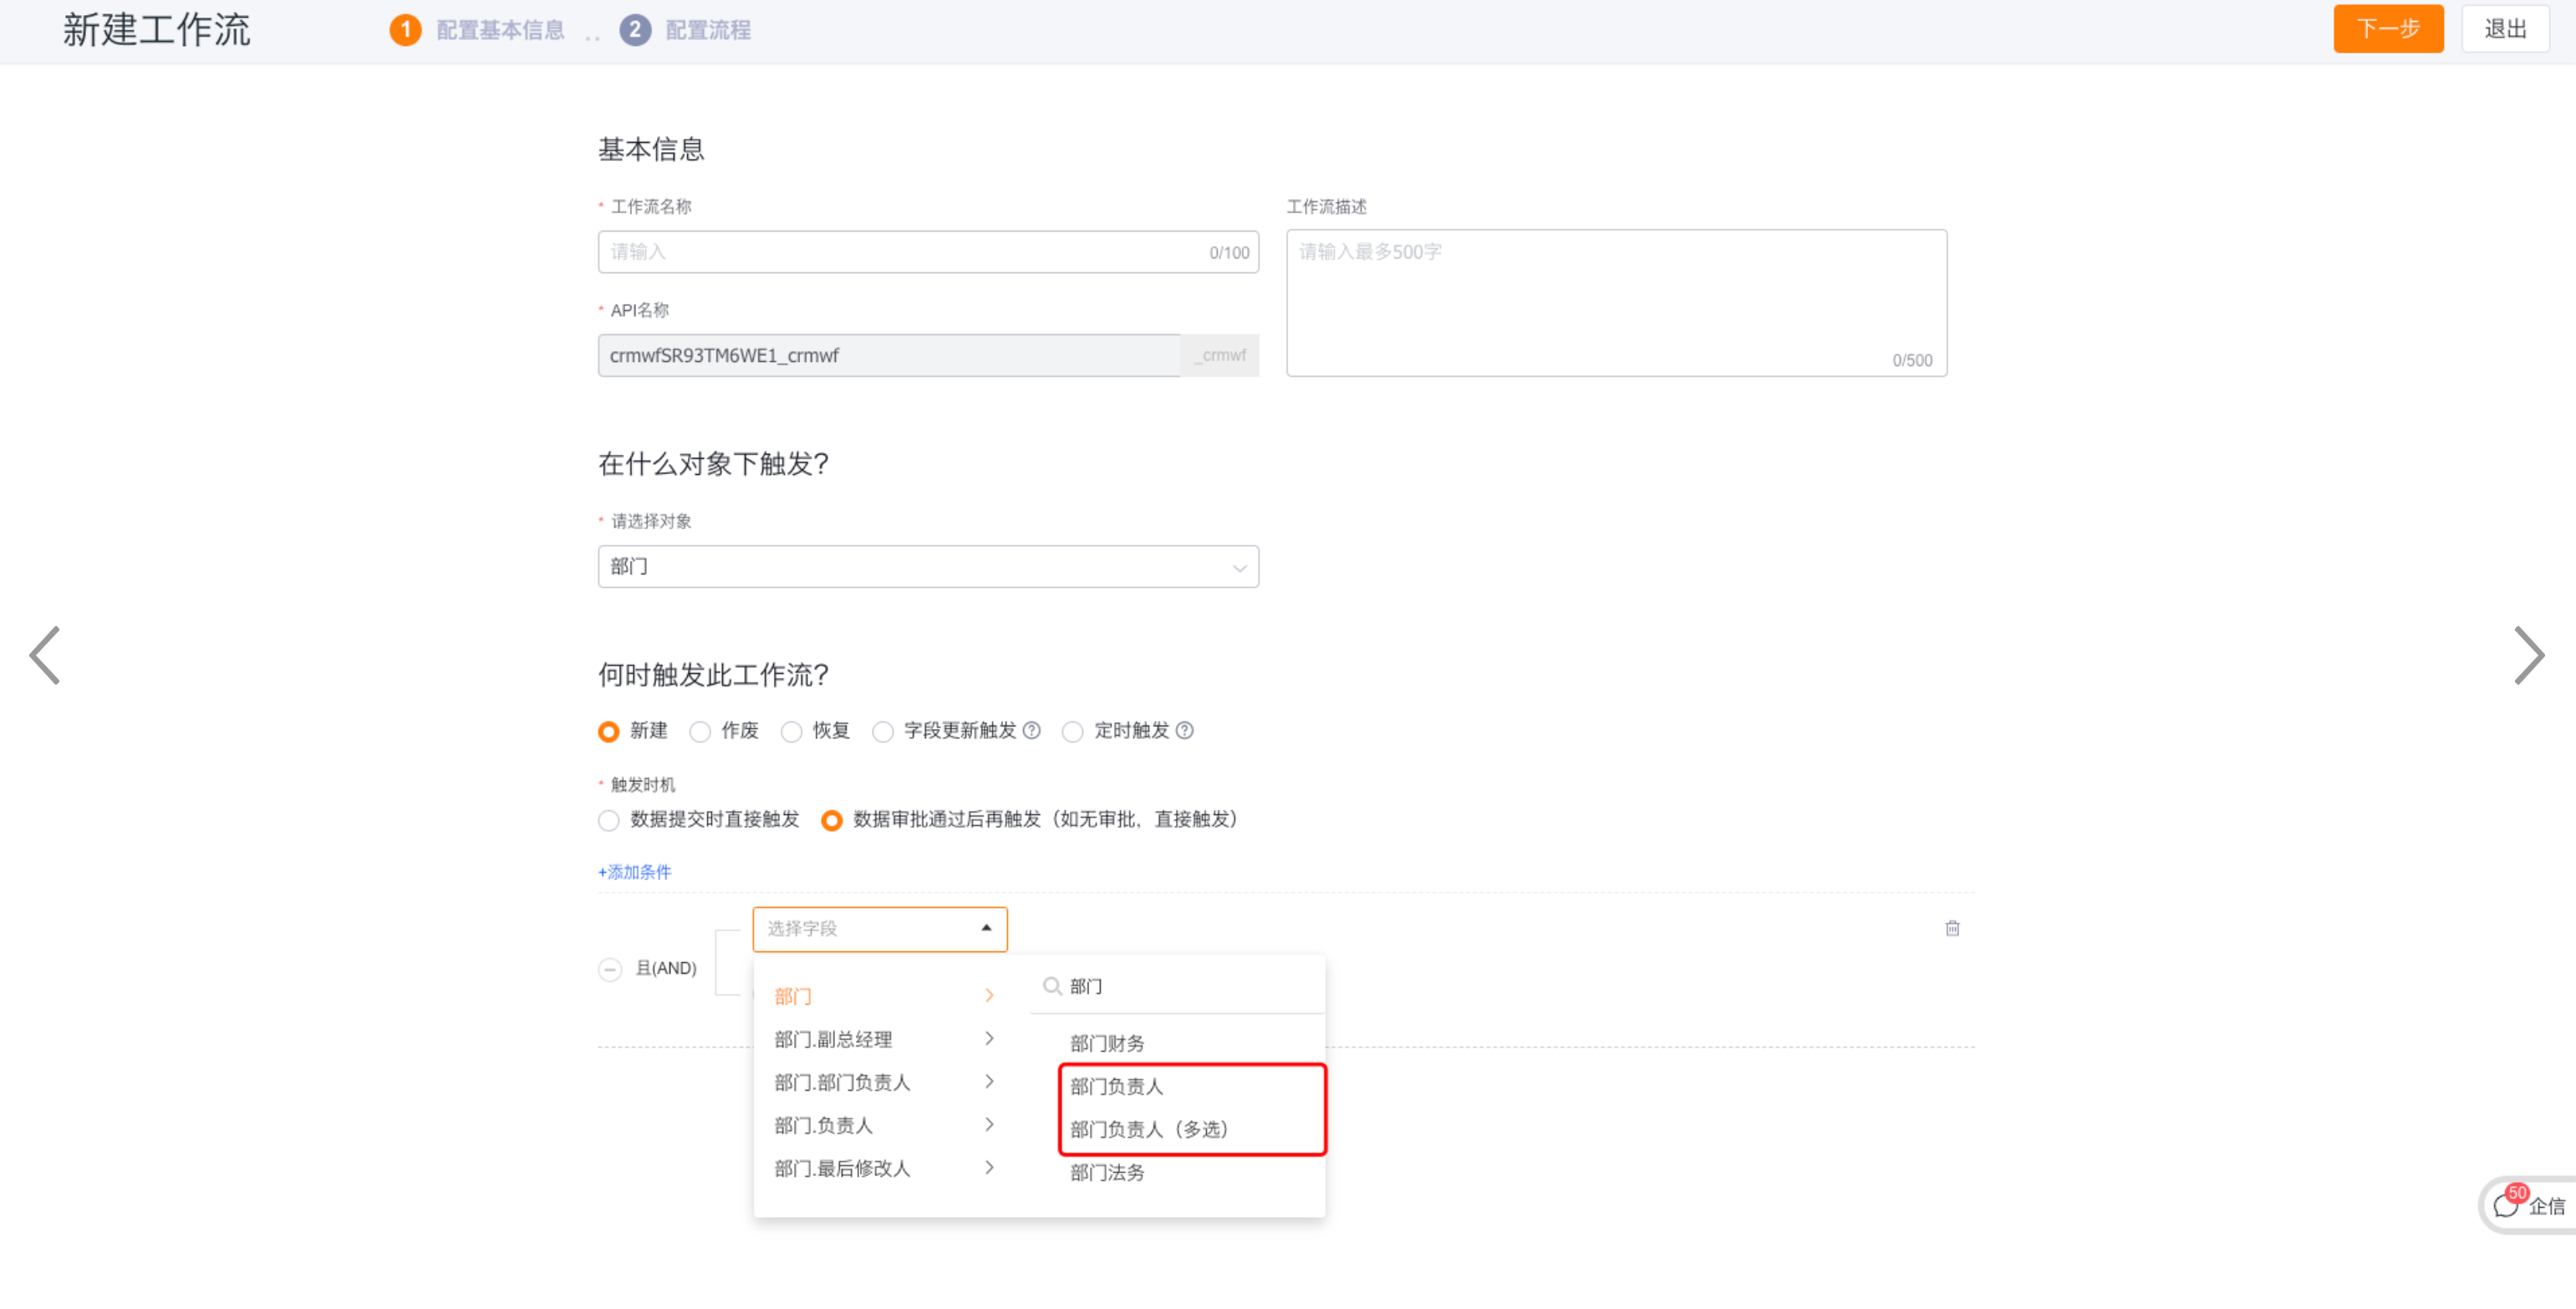Select 部门.最后修改人 in the left menu
The image size is (2576, 1309).
pos(842,1168)
